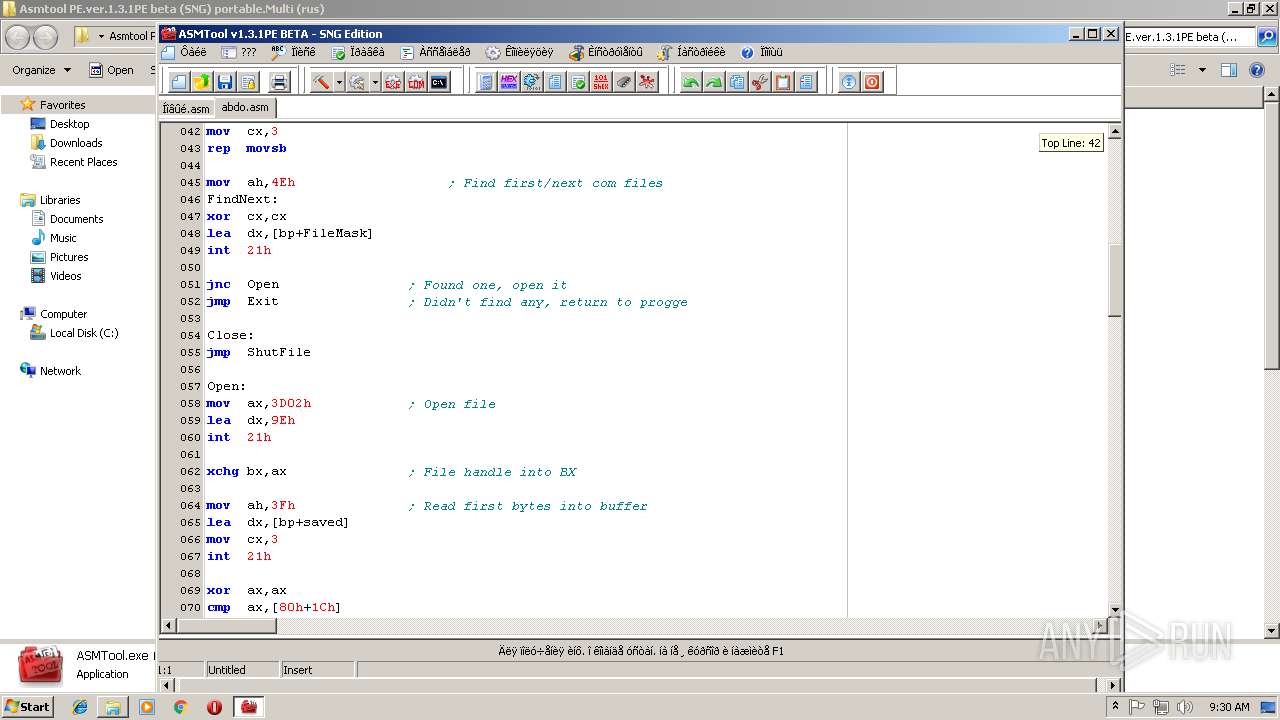The height and width of the screenshot is (720, 1280).
Task: Select Favorites in Explorer navigation pane
Action: (x=53, y=104)
